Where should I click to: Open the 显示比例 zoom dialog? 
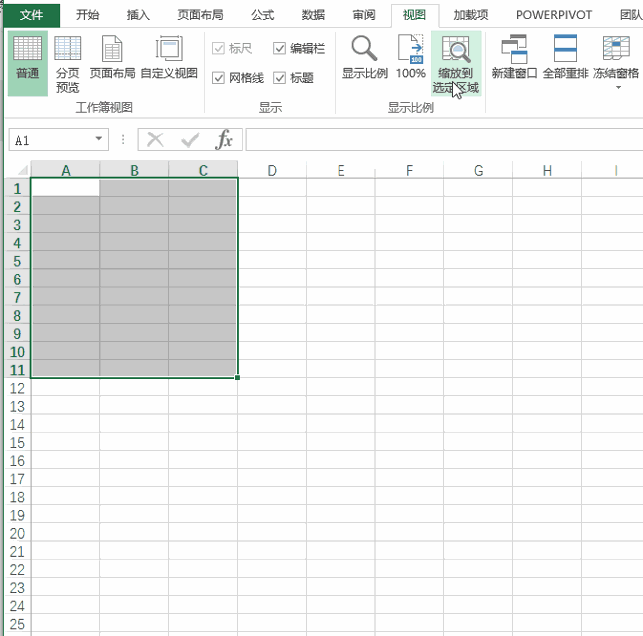(364, 58)
